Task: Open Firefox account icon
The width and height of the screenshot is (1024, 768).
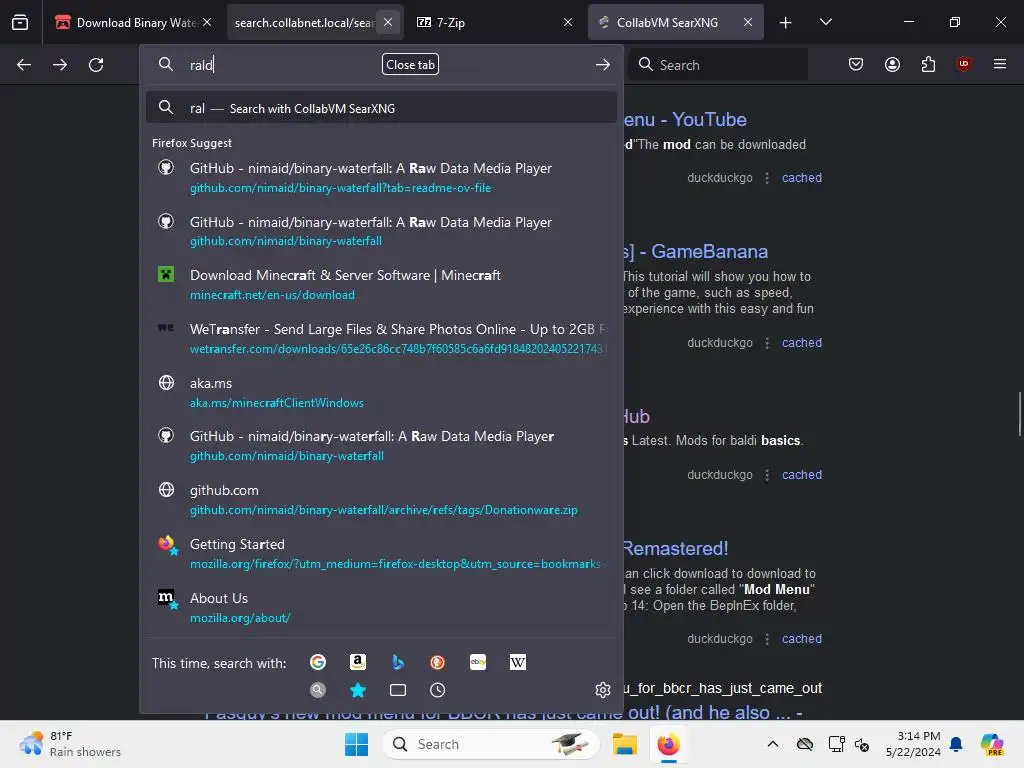Action: click(x=892, y=64)
